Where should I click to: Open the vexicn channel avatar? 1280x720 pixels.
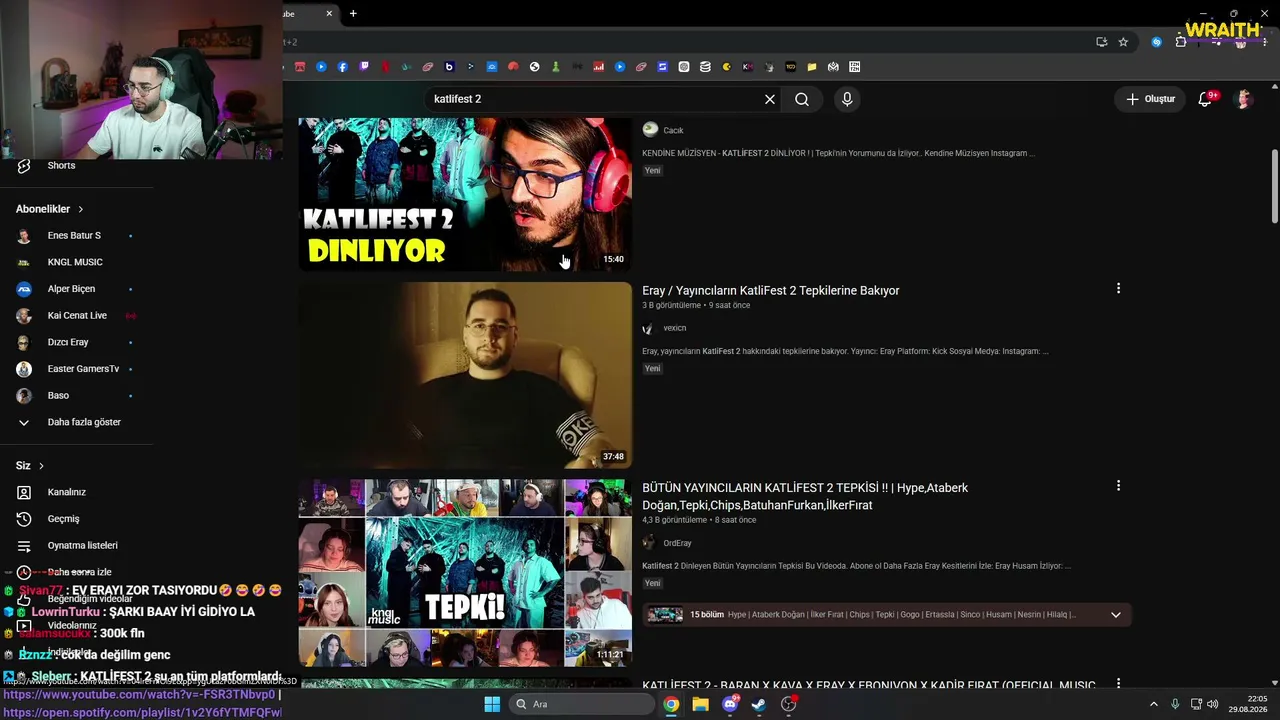tap(649, 328)
